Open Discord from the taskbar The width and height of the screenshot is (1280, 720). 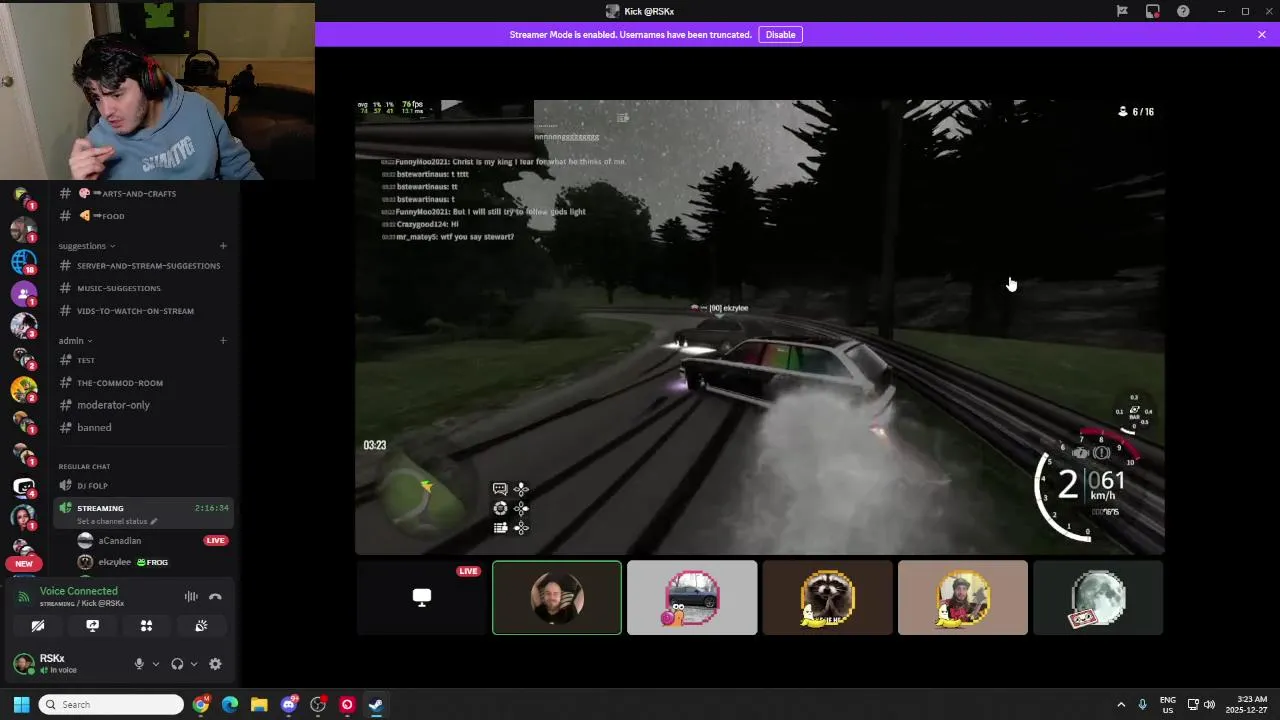289,705
